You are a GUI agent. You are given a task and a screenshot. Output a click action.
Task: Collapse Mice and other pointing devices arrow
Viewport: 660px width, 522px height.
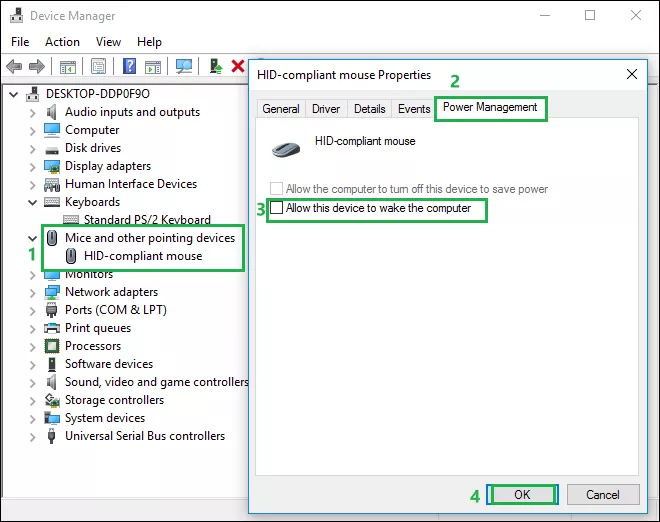(32, 239)
